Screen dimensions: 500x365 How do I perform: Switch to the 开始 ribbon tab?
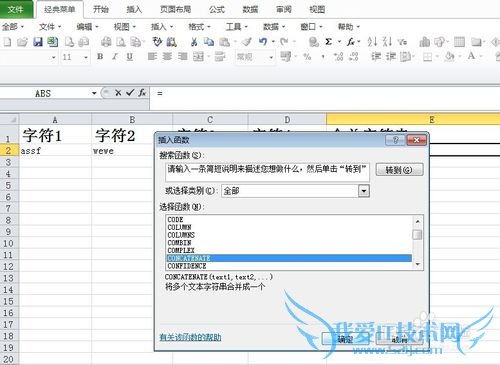[x=101, y=9]
